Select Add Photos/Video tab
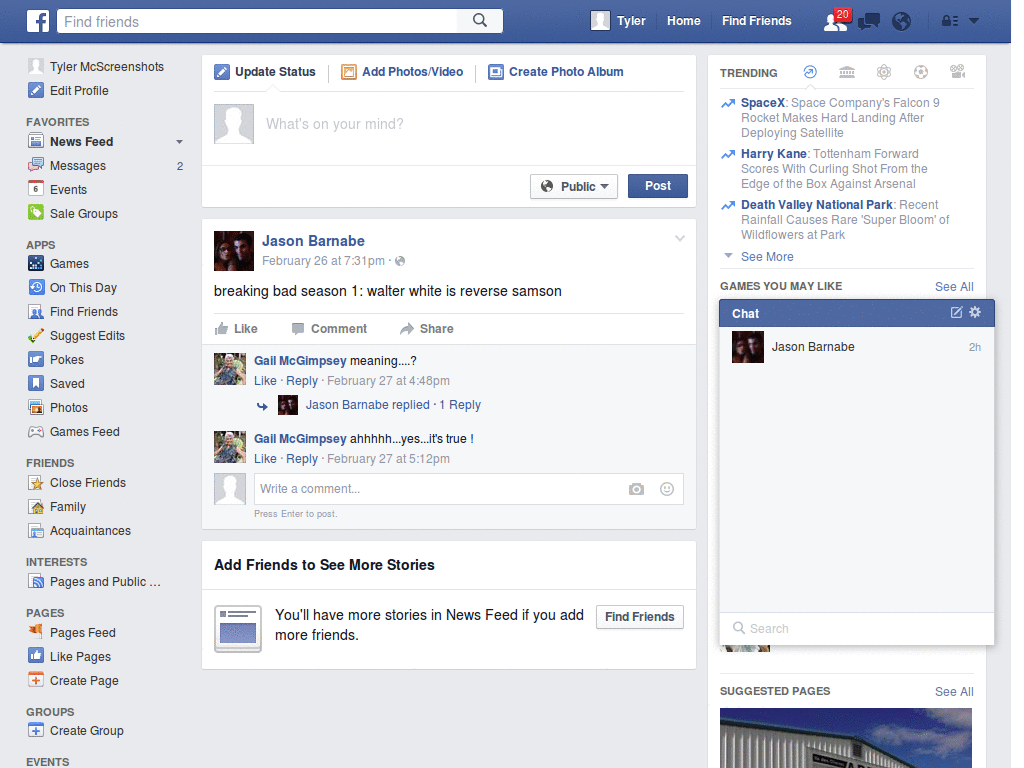The width and height of the screenshot is (1024, 768). 402,72
